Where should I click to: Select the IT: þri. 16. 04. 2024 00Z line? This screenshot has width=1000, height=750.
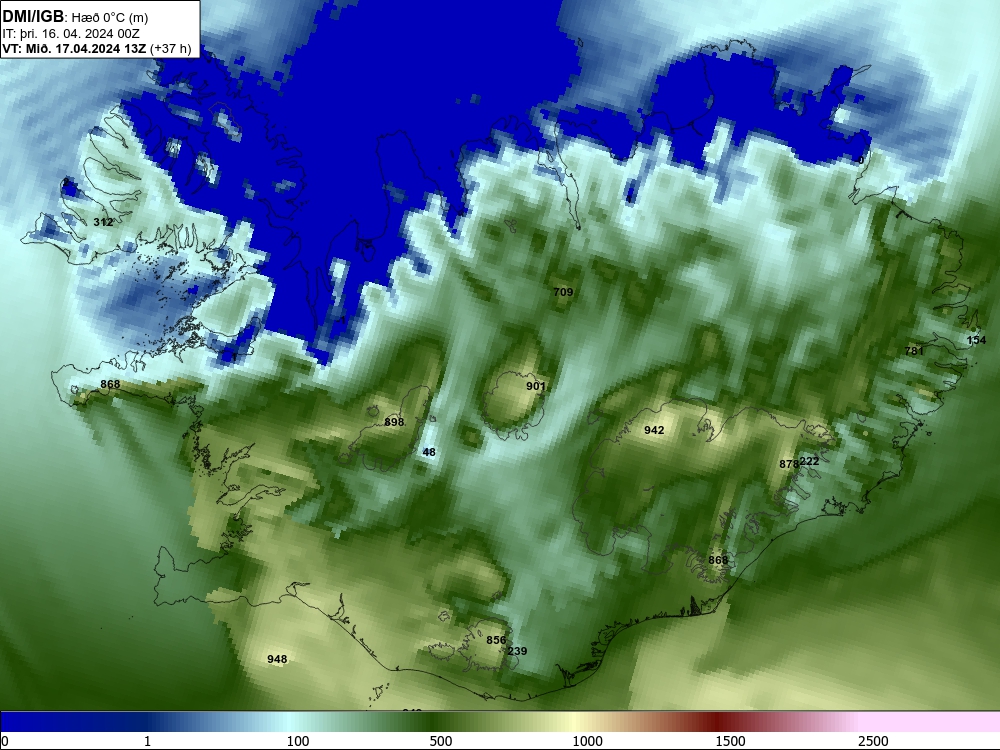click(71, 34)
